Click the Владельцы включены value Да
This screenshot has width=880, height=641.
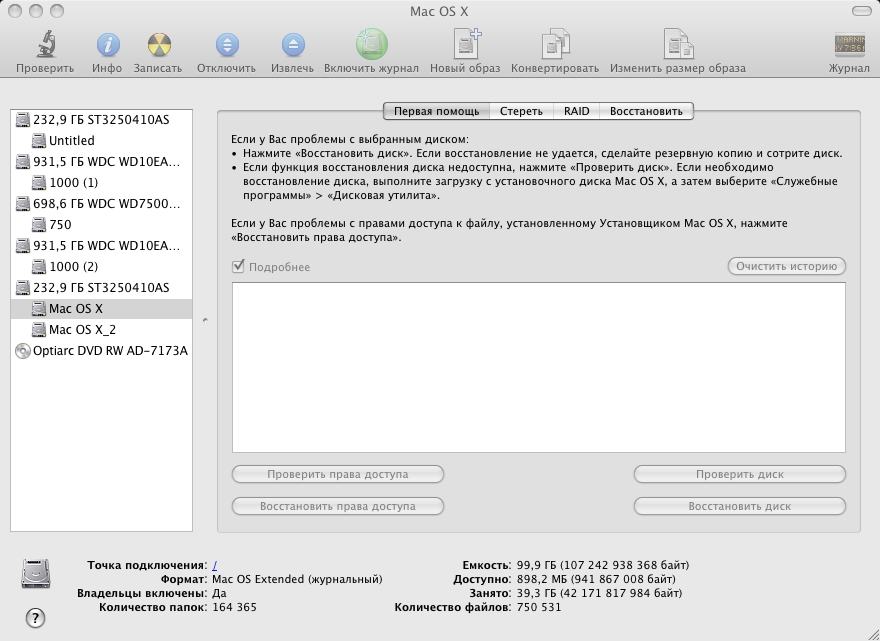click(x=219, y=593)
